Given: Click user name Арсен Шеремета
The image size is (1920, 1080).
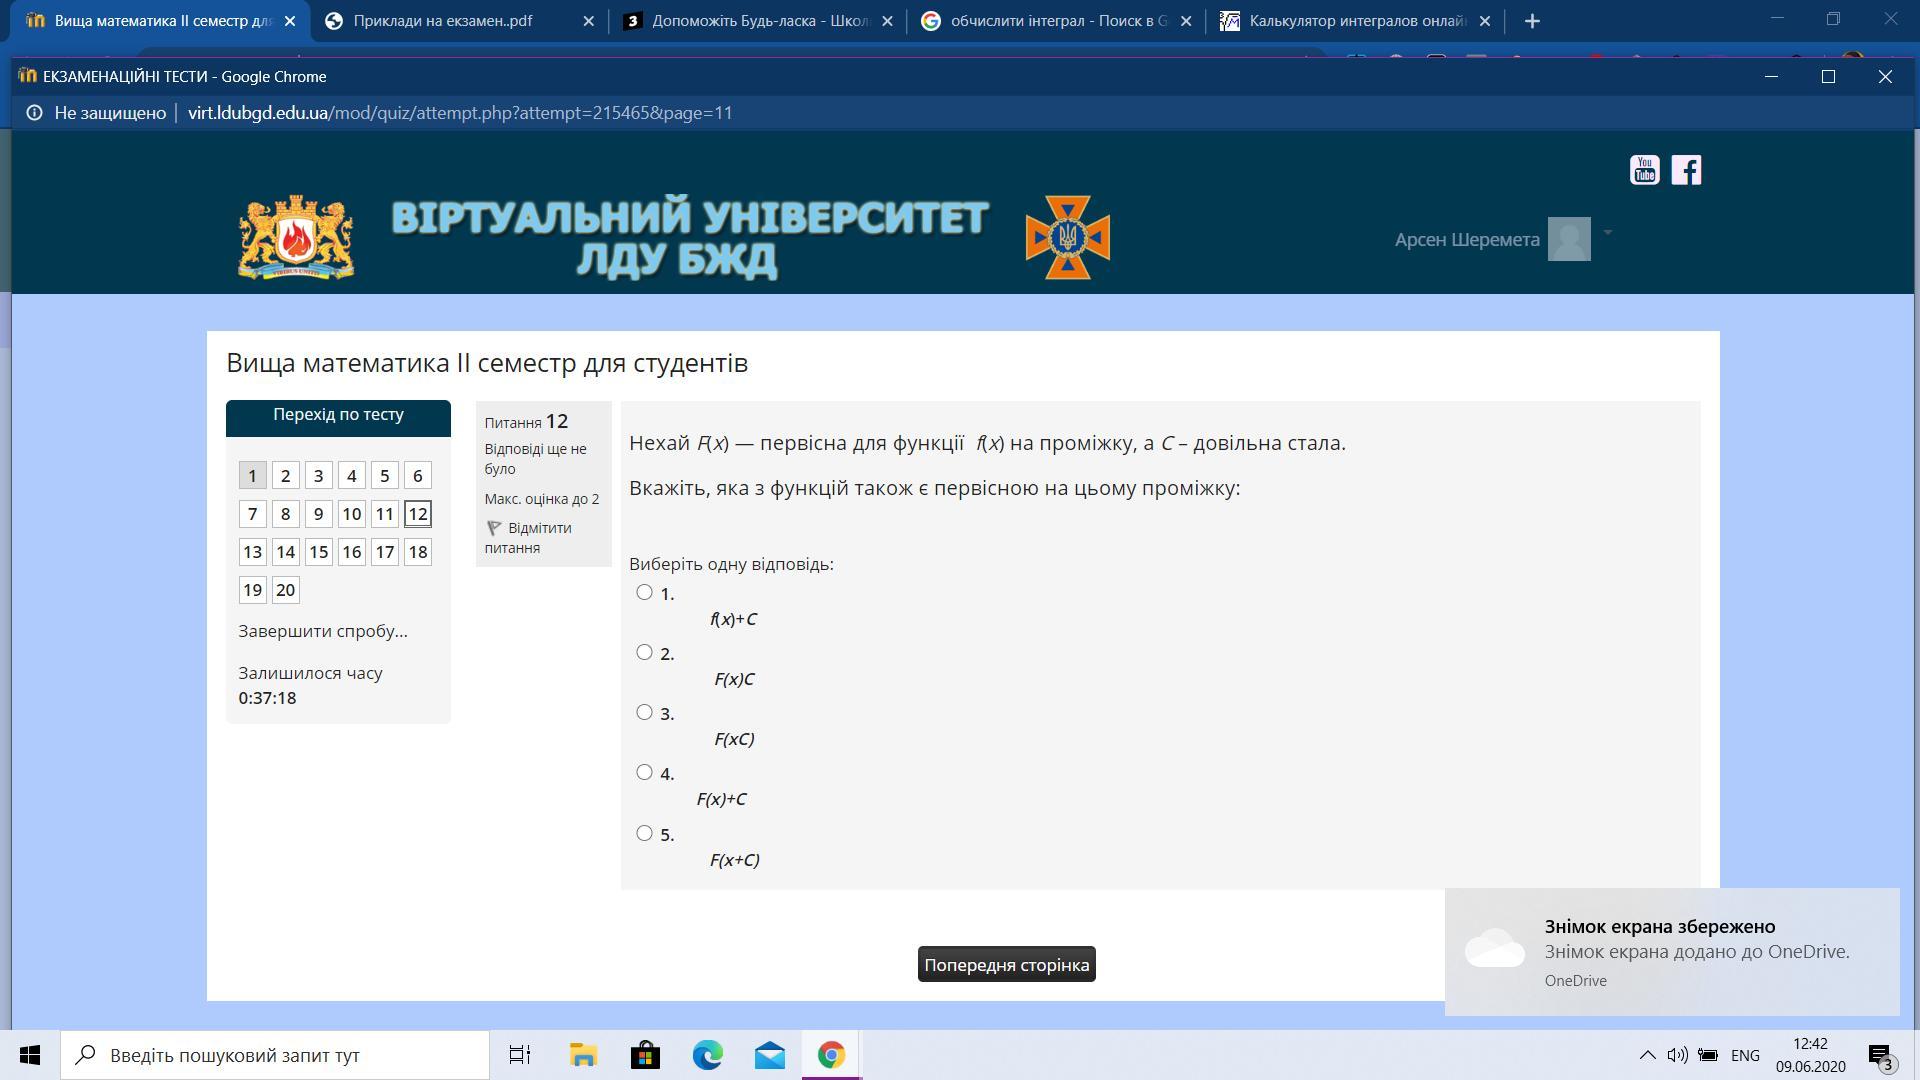Looking at the screenshot, I should 1467,239.
